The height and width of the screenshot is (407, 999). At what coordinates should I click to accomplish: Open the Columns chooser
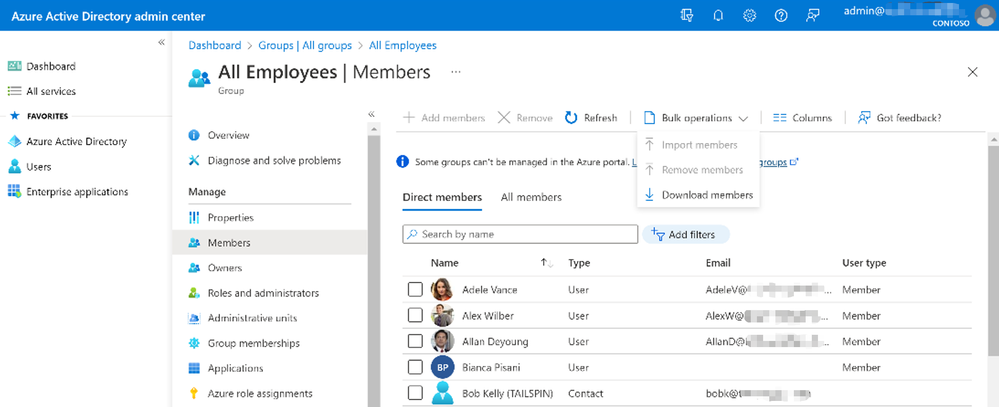click(x=802, y=118)
